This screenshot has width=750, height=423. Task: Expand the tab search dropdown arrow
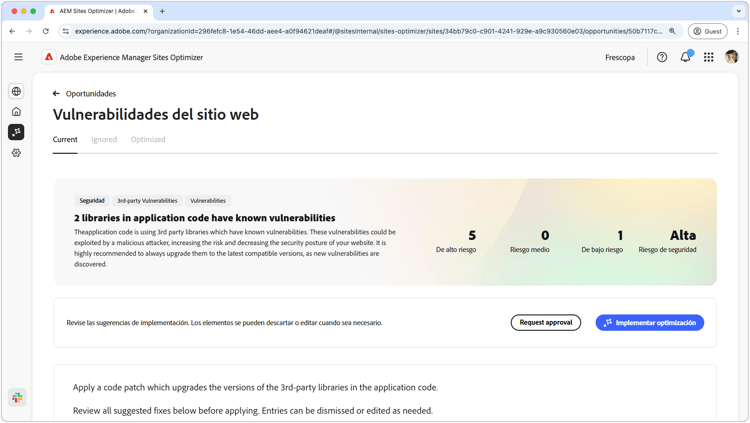point(739,11)
